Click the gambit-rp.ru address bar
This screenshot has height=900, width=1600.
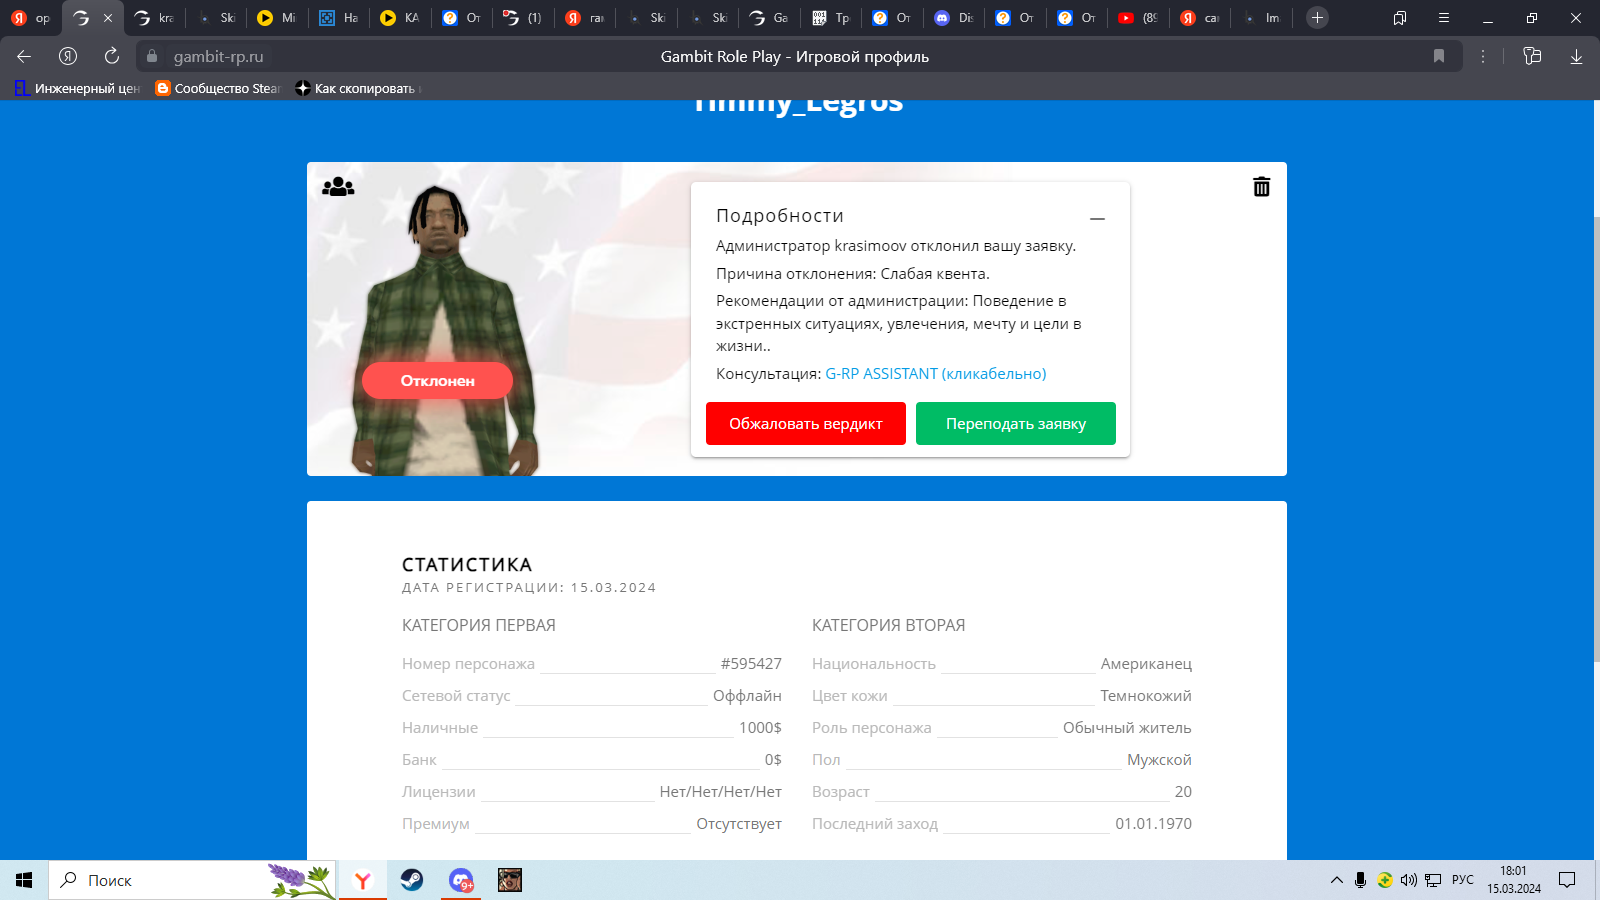click(219, 57)
